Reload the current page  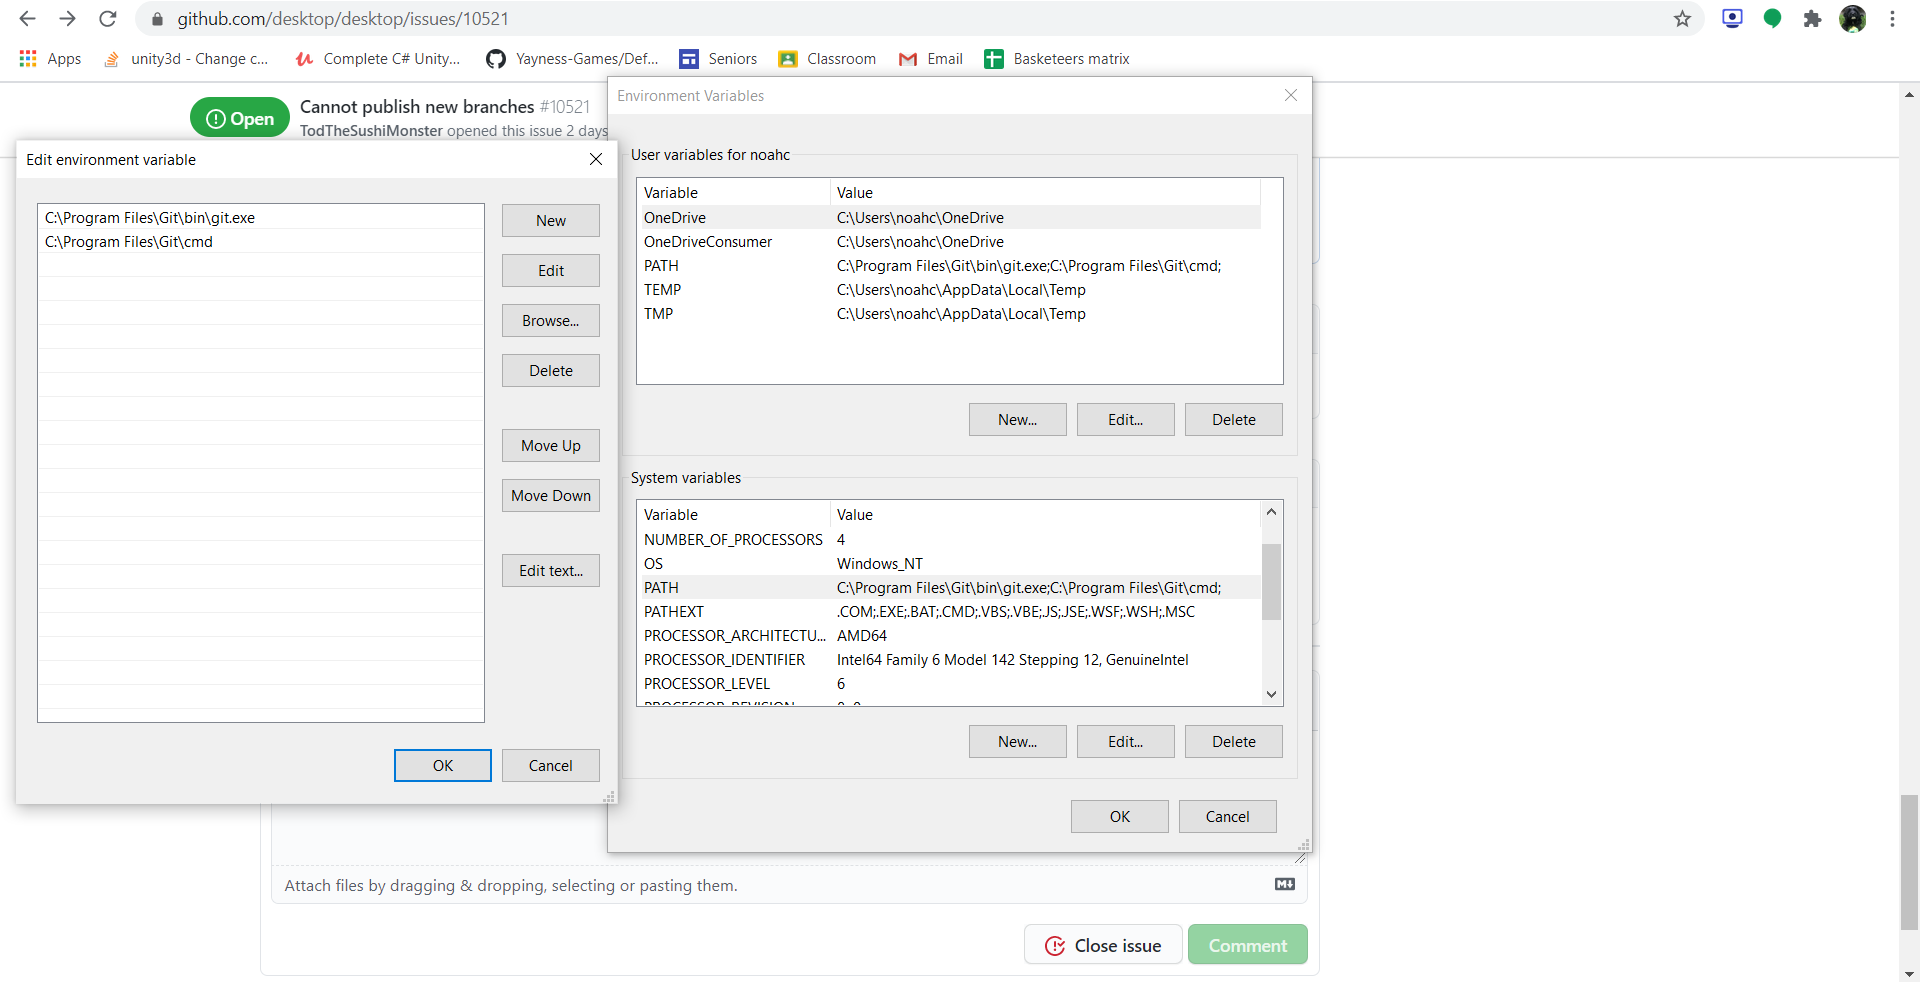point(107,18)
